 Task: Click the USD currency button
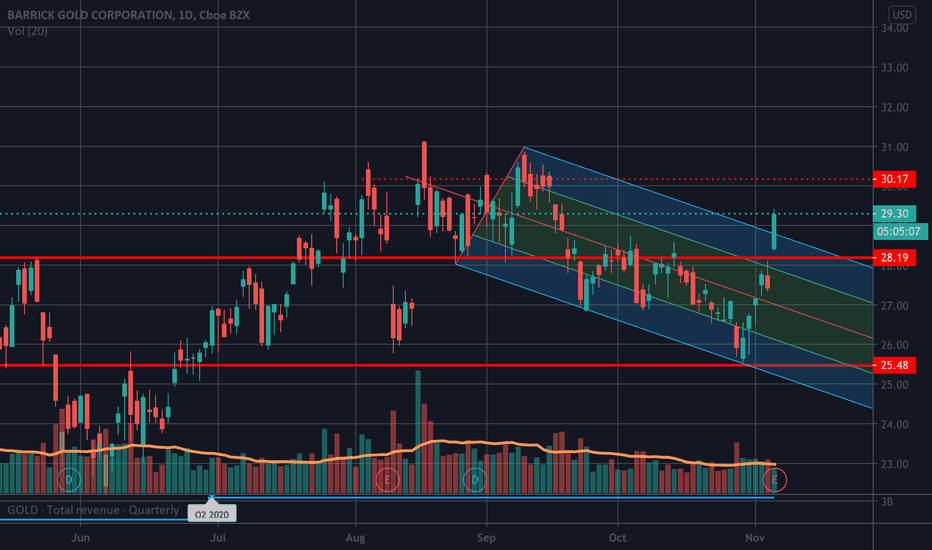[x=901, y=14]
